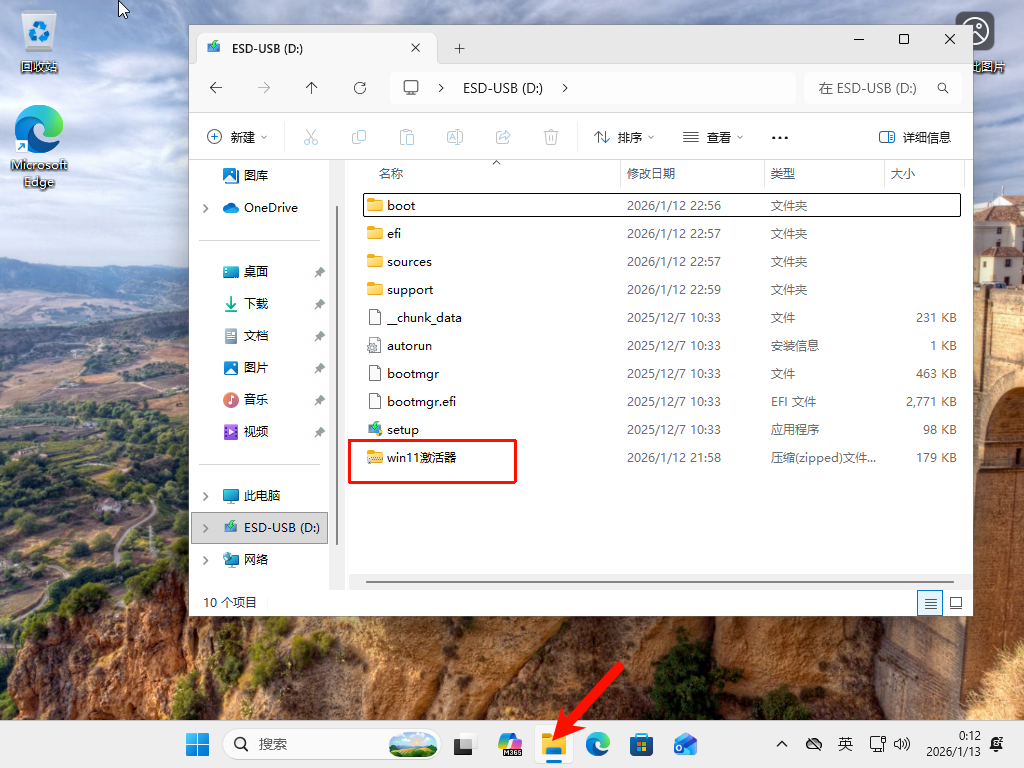The width and height of the screenshot is (1024, 768).
Task: Switch to large thumbnails view in status bar
Action: tap(955, 602)
